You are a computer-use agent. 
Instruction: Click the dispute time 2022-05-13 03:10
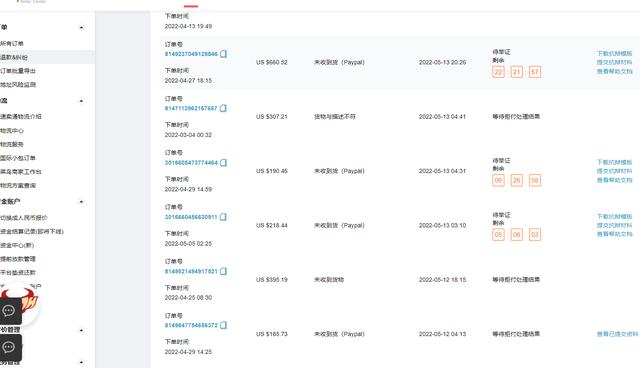(x=442, y=225)
